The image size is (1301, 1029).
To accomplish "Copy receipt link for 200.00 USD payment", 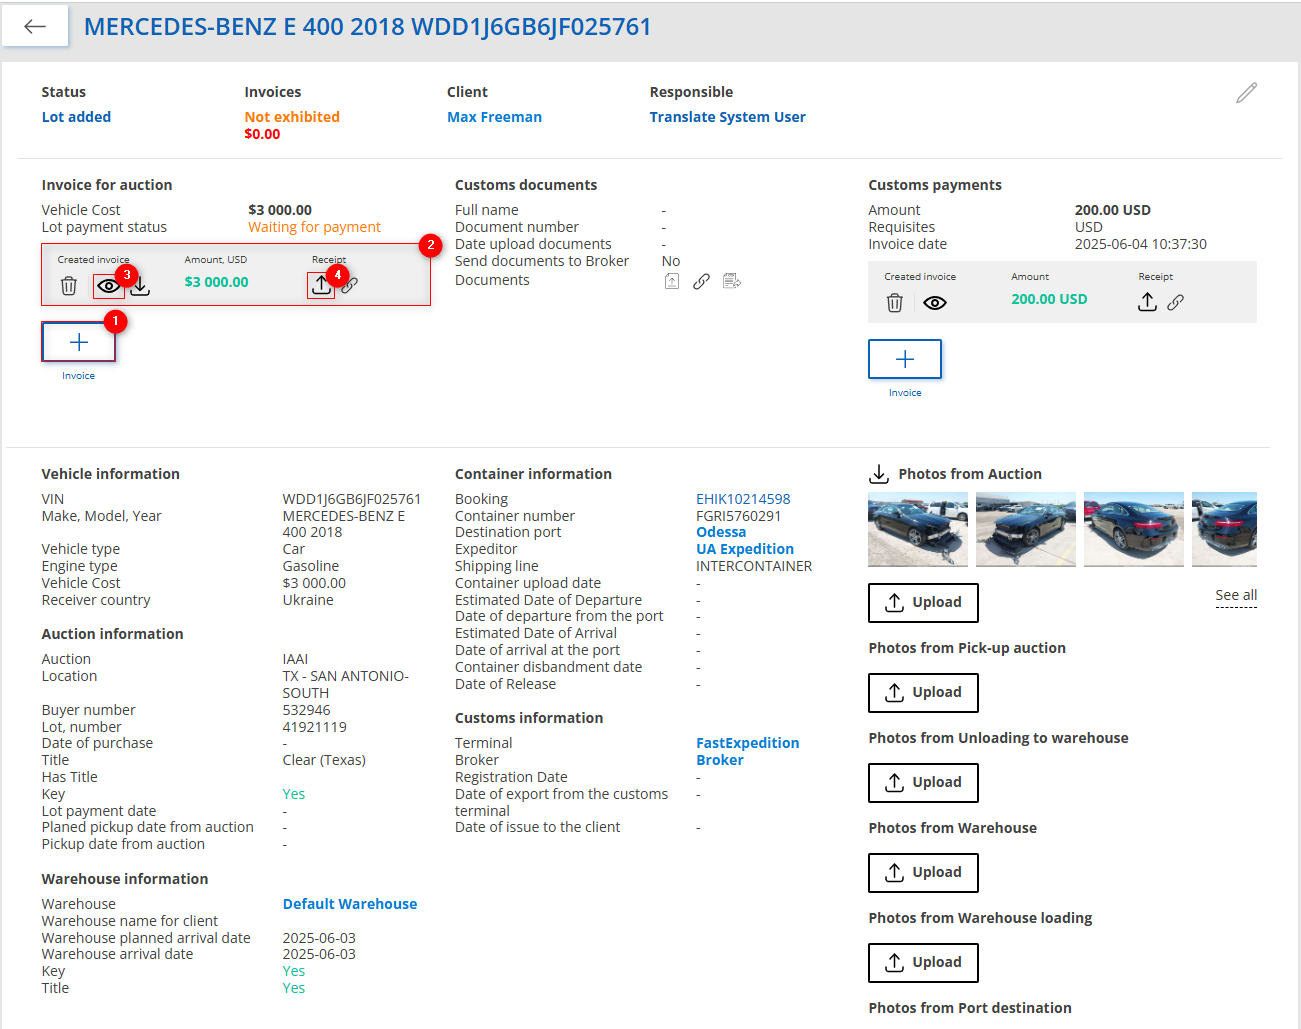I will (x=1176, y=302).
